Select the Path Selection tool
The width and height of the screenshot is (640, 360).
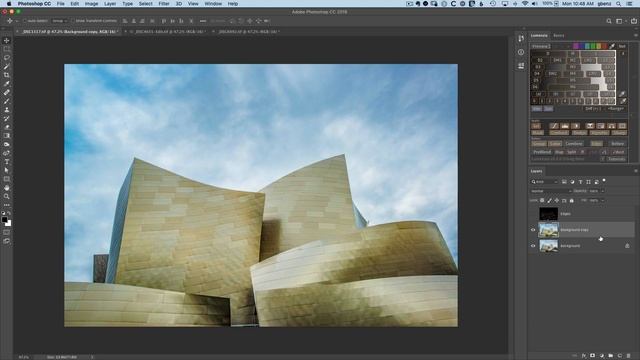point(7,171)
